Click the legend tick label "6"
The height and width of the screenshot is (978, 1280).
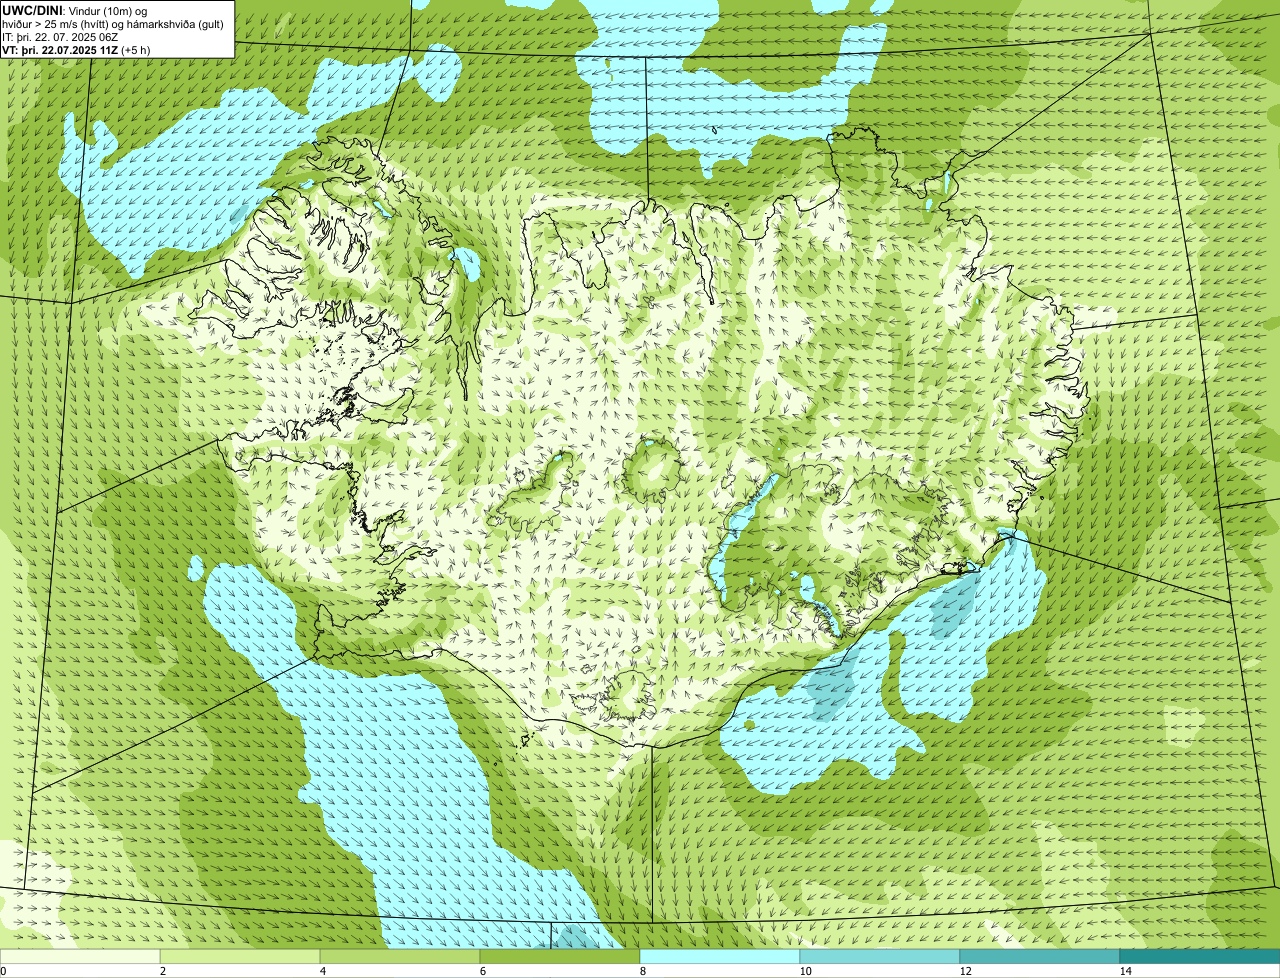click(x=482, y=971)
